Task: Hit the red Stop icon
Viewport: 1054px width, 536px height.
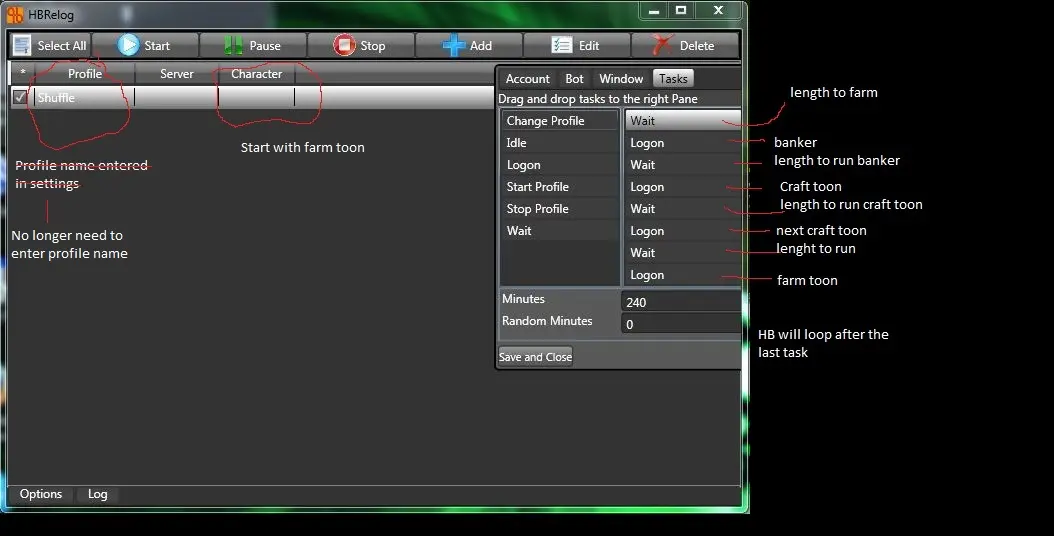Action: point(344,46)
